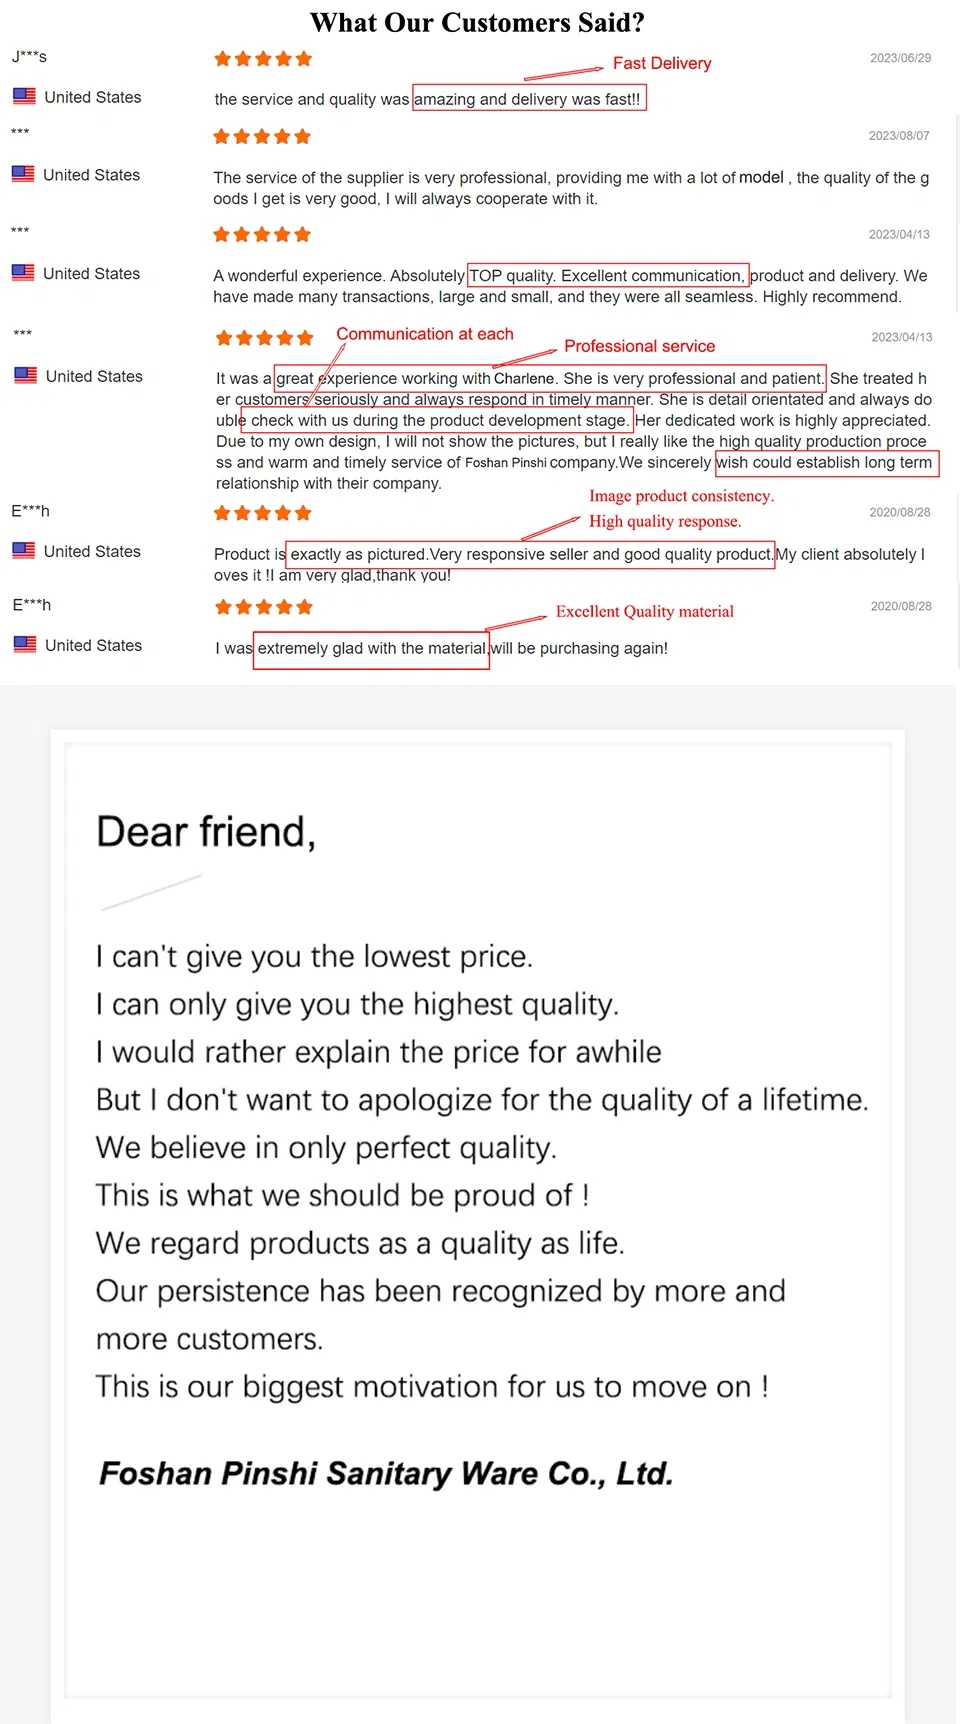This screenshot has width=960, height=1724.
Task: Select stars above "extremely glad with the material" review
Action: 264,607
